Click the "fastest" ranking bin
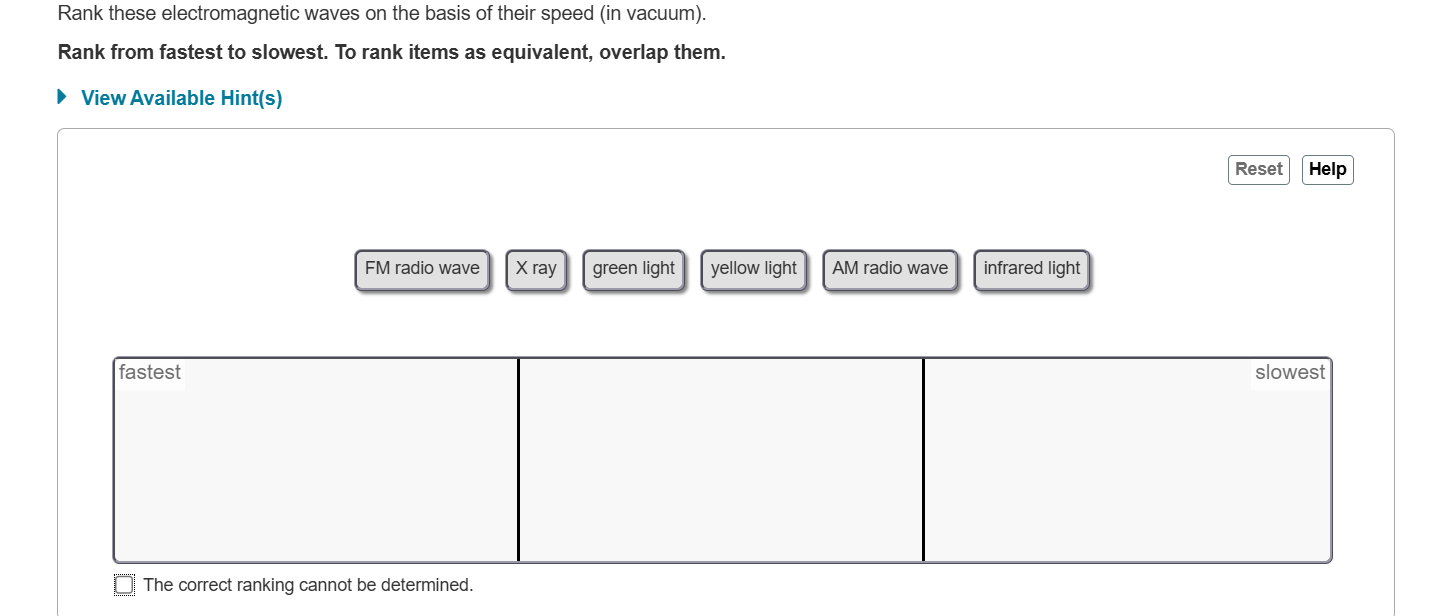This screenshot has height=616, width=1450. (316, 460)
